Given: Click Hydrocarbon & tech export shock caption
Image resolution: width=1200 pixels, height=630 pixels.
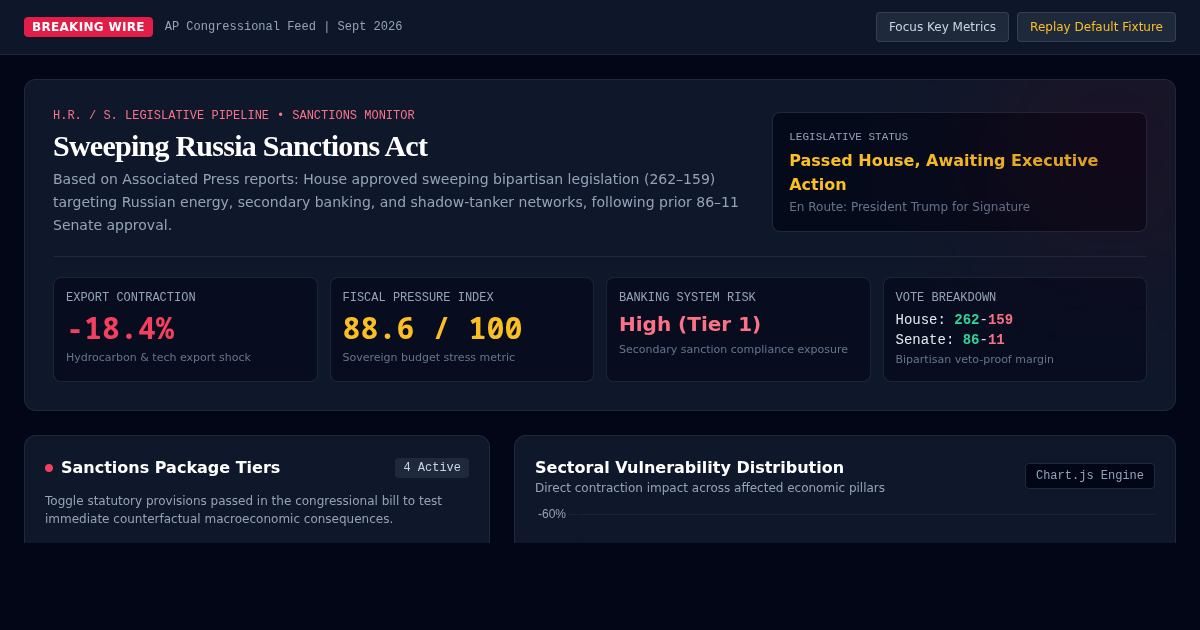Looking at the screenshot, I should [158, 357].
